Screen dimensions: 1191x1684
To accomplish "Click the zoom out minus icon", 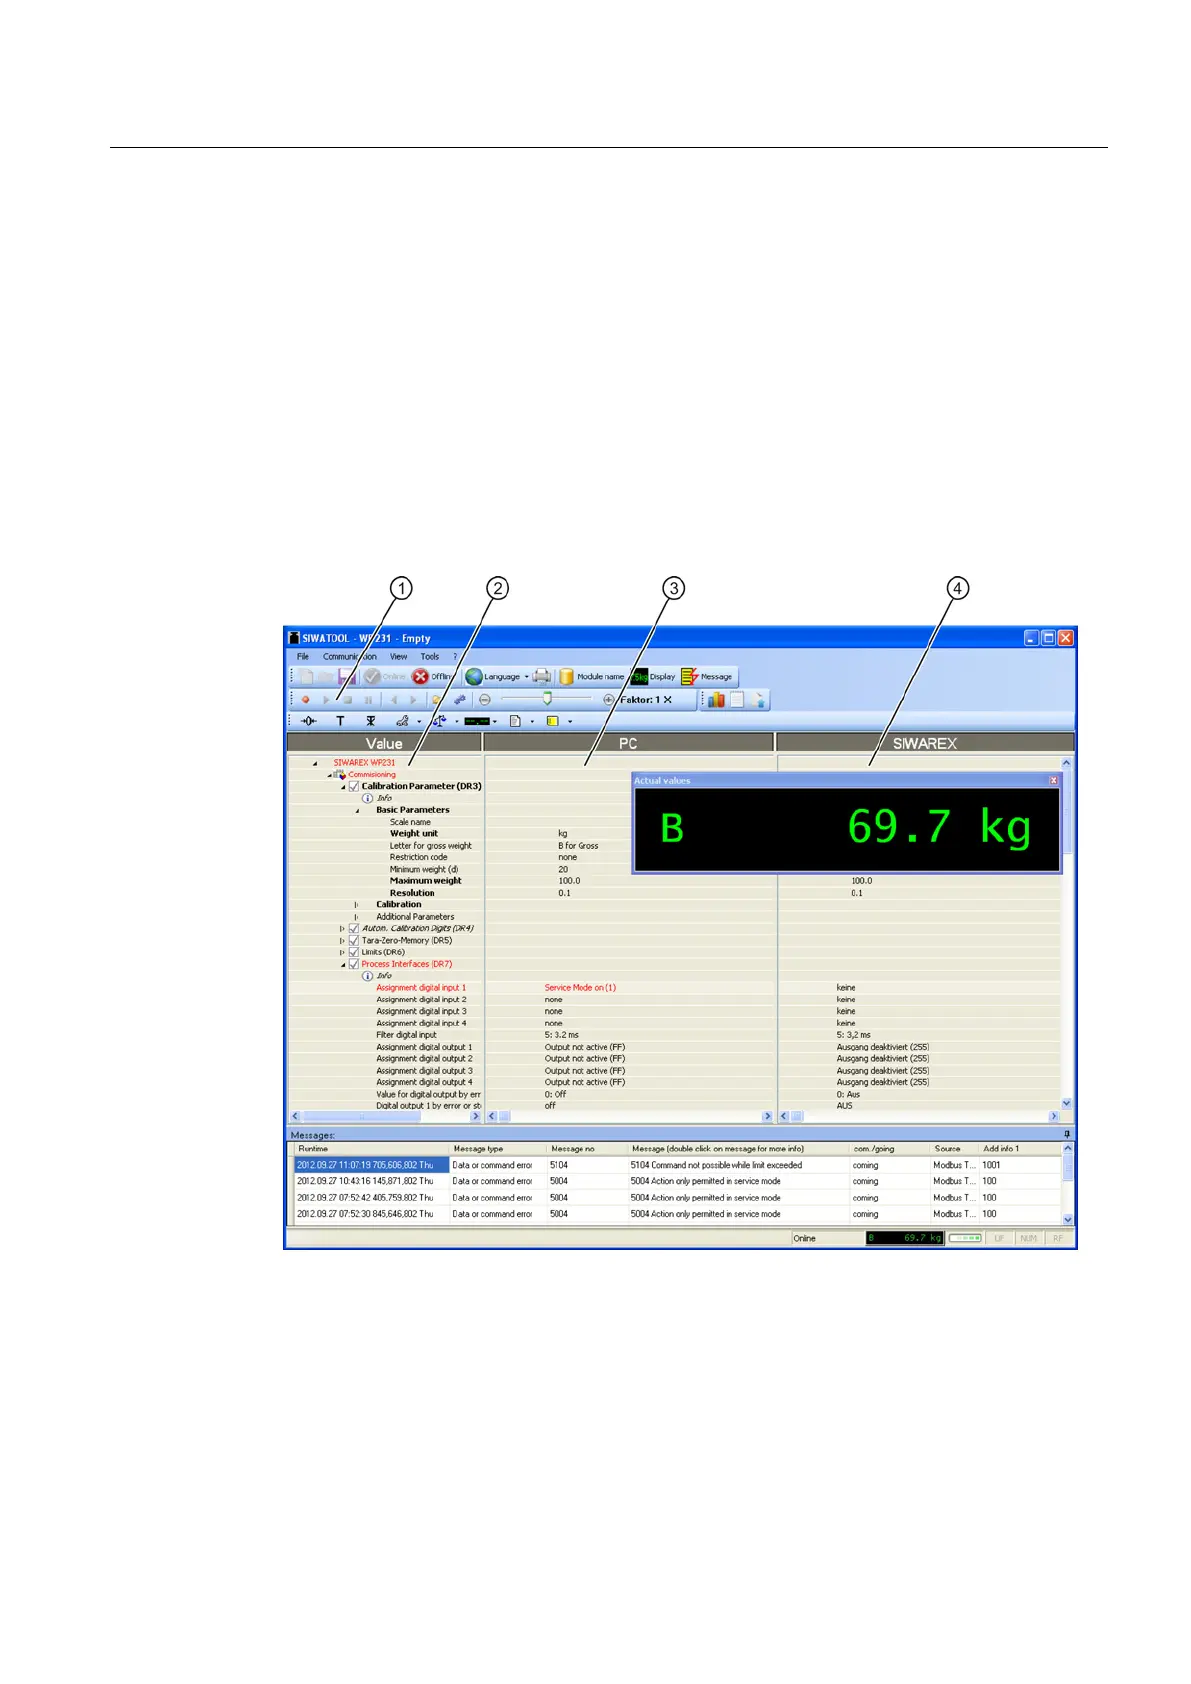I will [x=485, y=700].
